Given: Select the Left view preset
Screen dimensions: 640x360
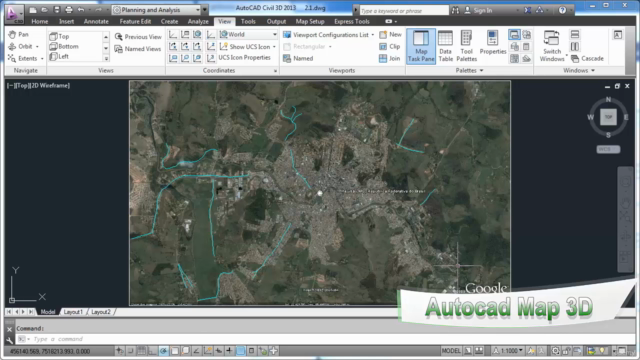Looking at the screenshot, I should [x=59, y=57].
